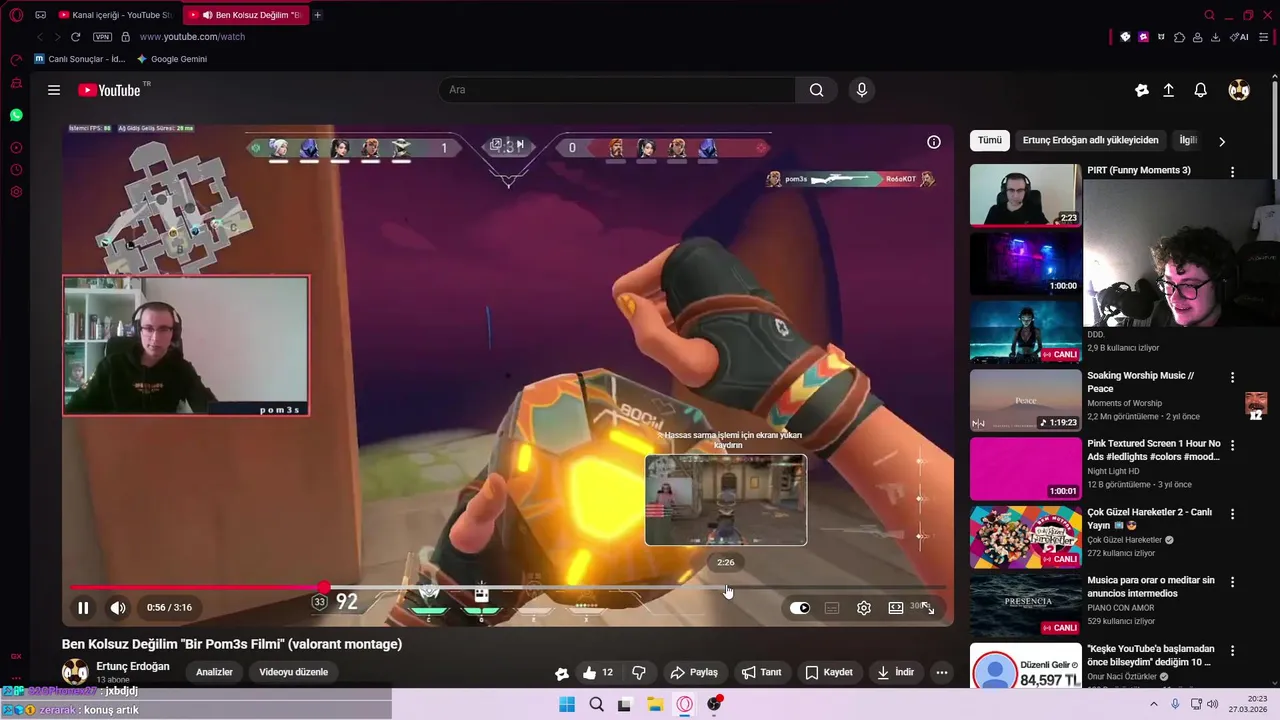The width and height of the screenshot is (1280, 720).
Task: Open Opera extensions cube icon
Action: click(1180, 37)
